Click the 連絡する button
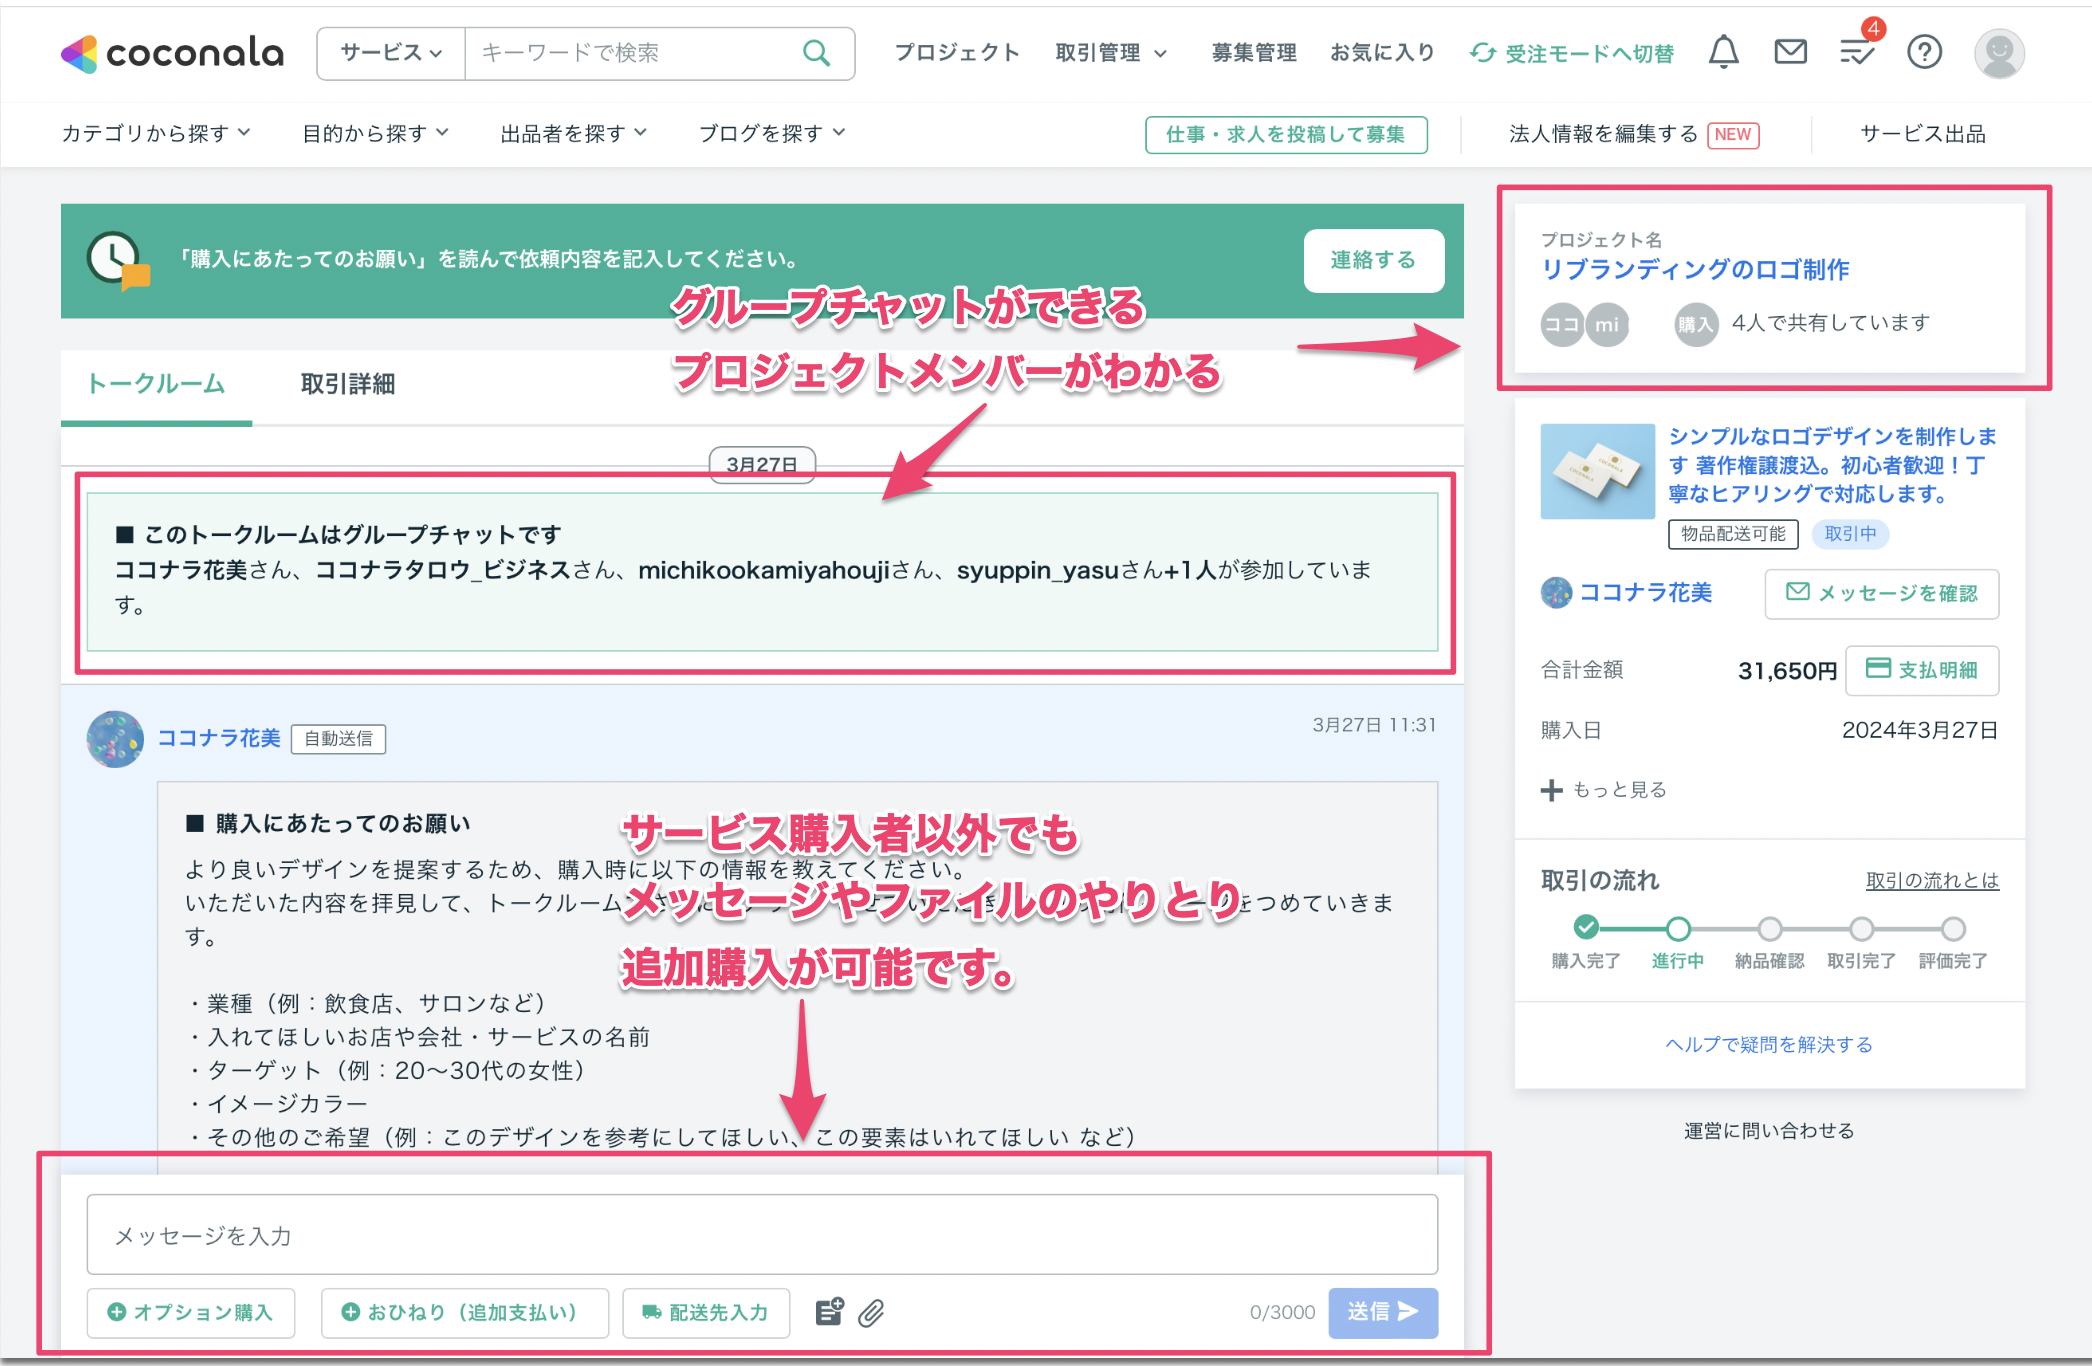The height and width of the screenshot is (1366, 2092). tap(1373, 261)
